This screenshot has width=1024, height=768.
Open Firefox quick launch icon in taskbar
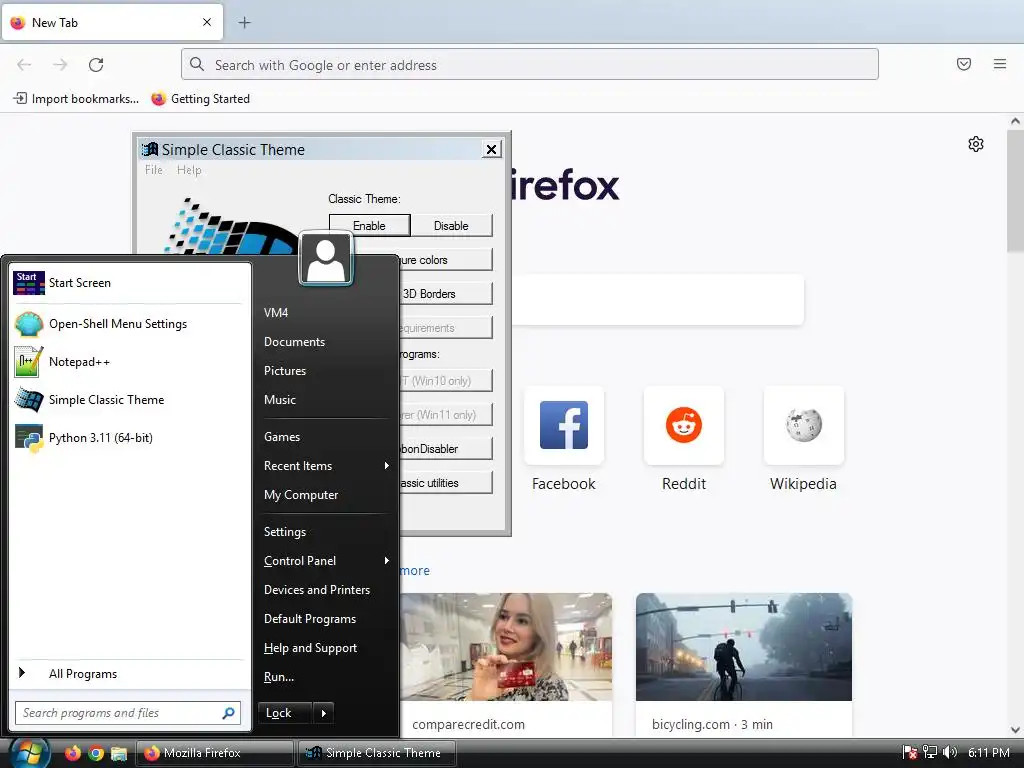coord(72,753)
